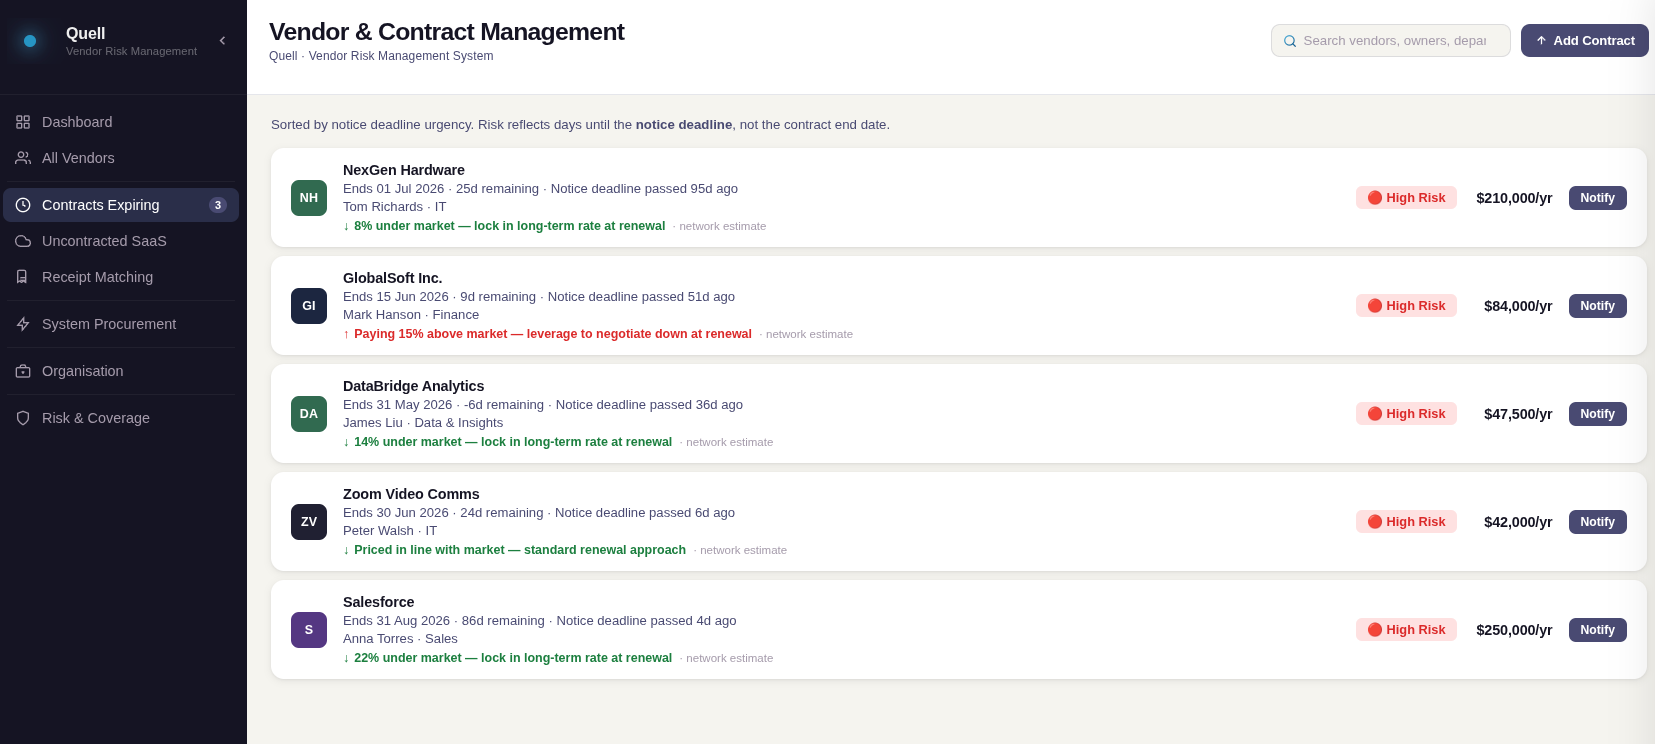Click 'Paying 15% above market' pricing note
1655x744 pixels.
point(547,334)
